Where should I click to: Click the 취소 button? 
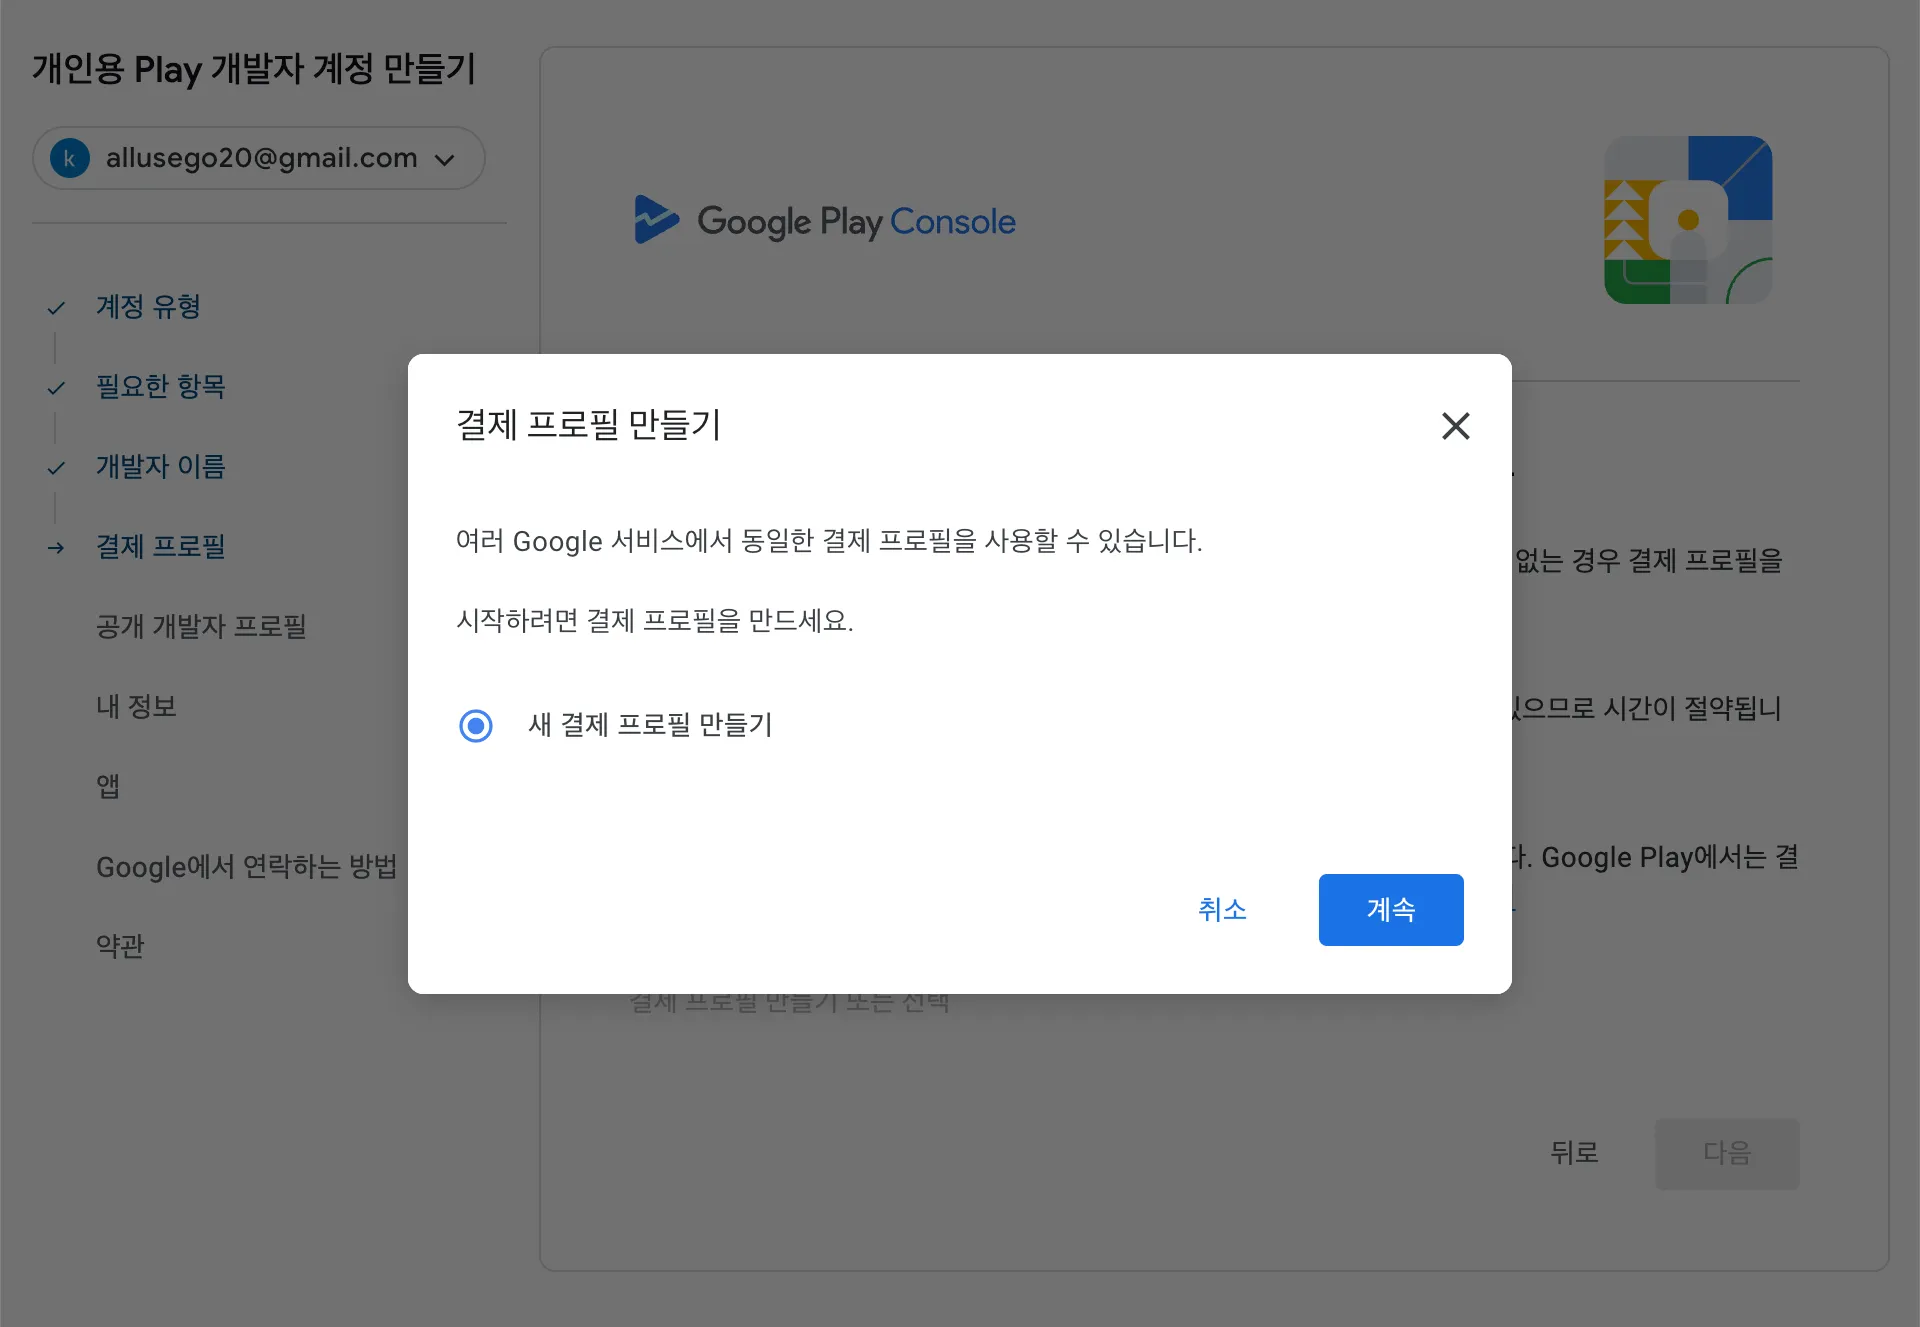tap(1222, 910)
